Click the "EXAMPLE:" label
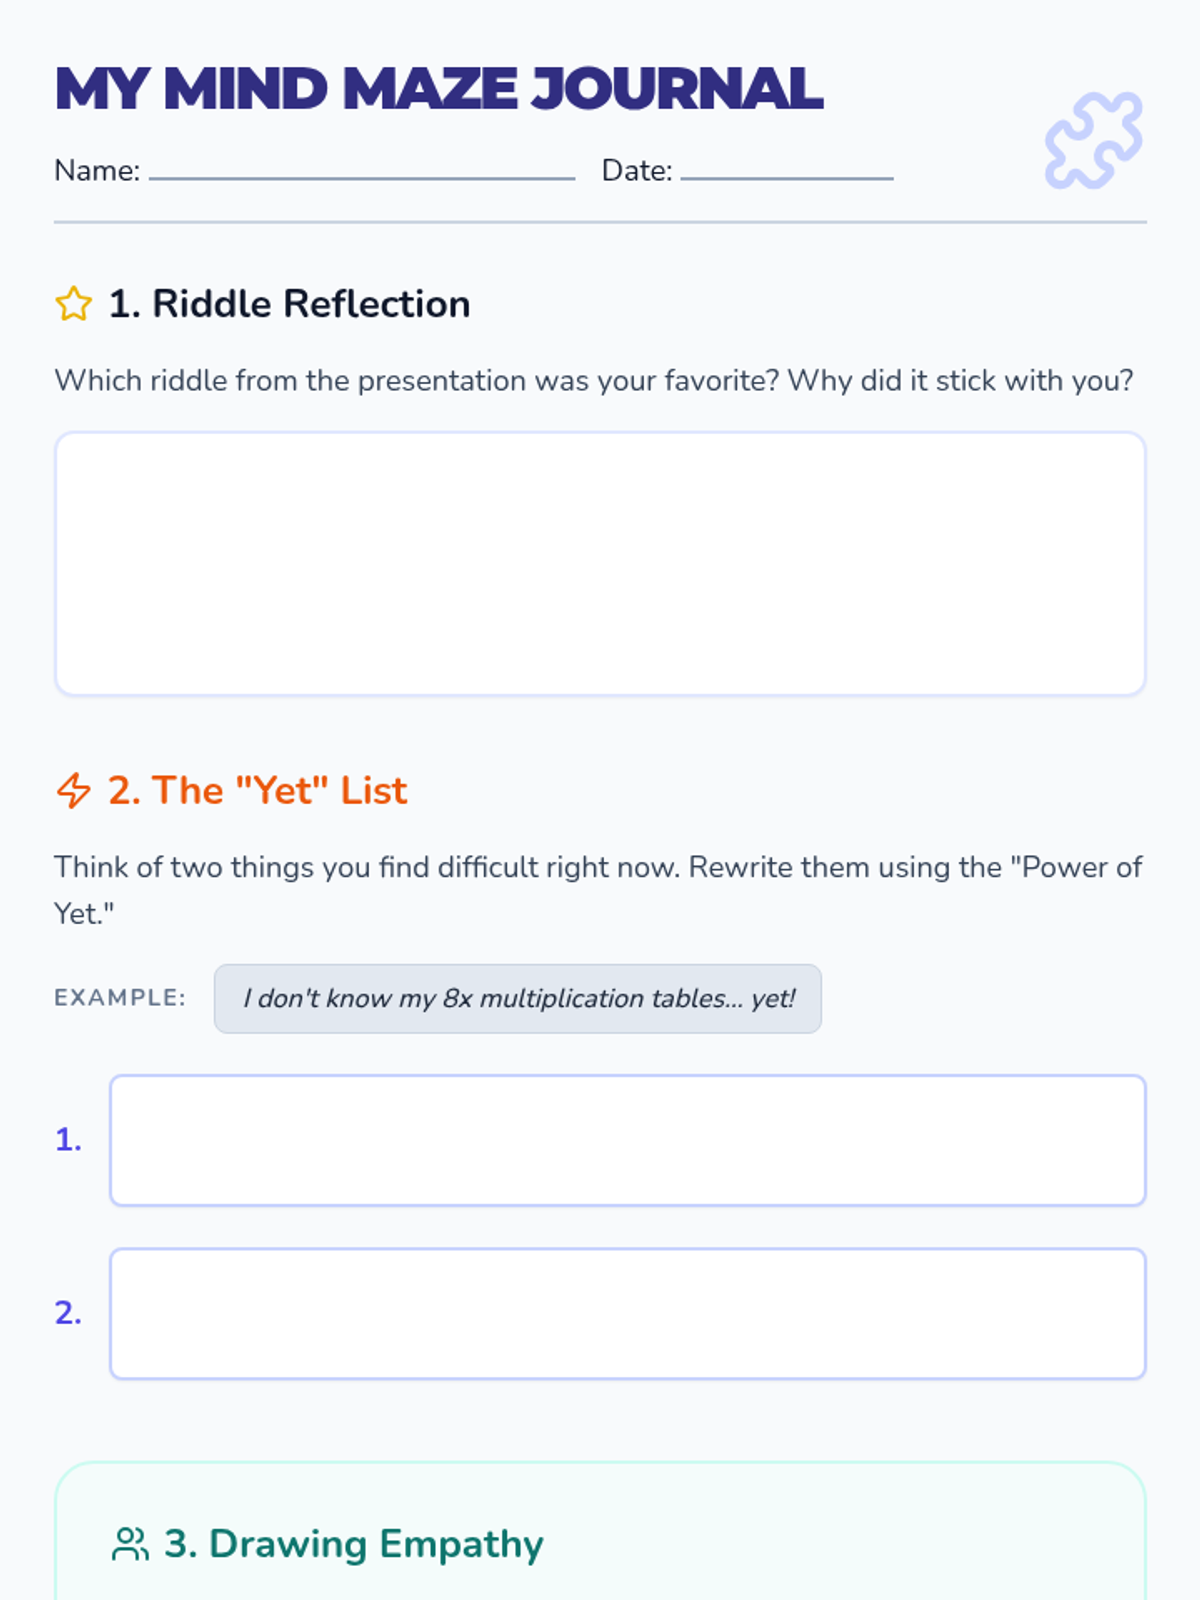This screenshot has height=1600, width=1200. click(120, 998)
